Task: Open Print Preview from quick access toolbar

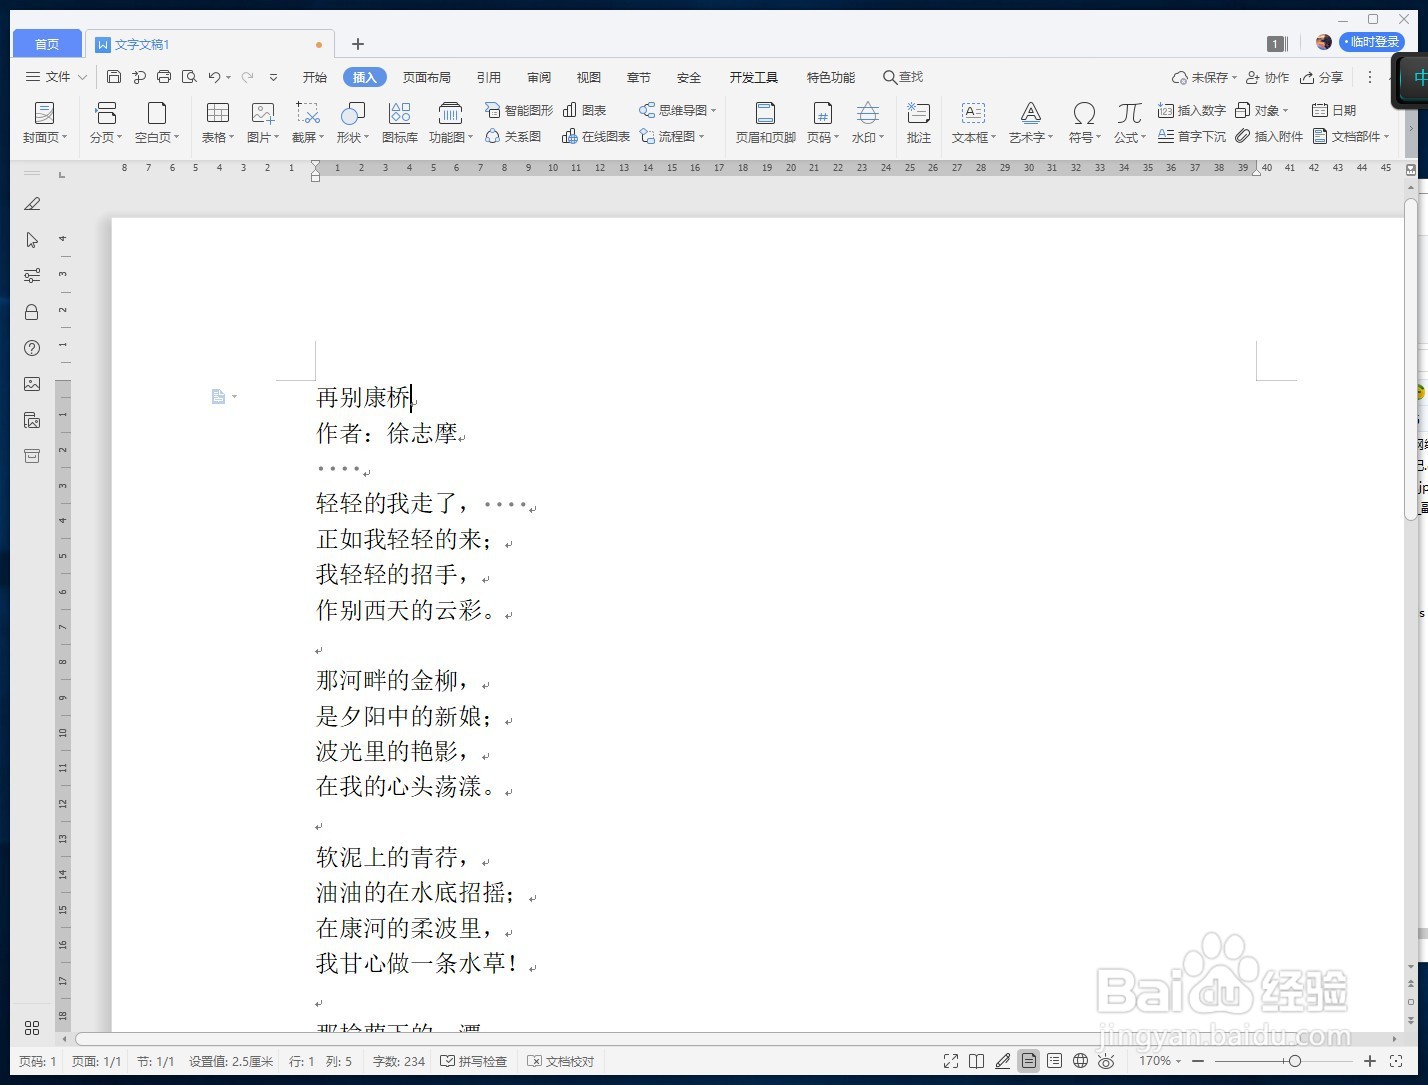Action: pyautogui.click(x=189, y=77)
